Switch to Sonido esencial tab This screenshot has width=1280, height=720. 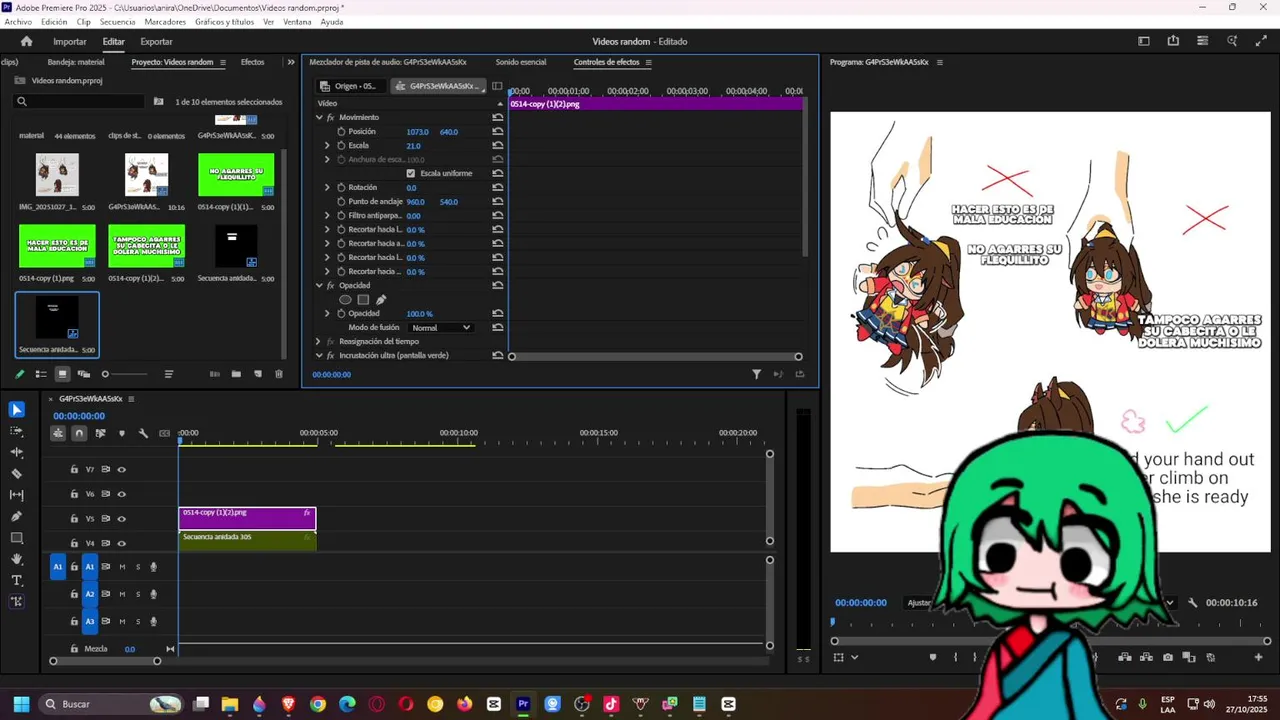point(521,62)
